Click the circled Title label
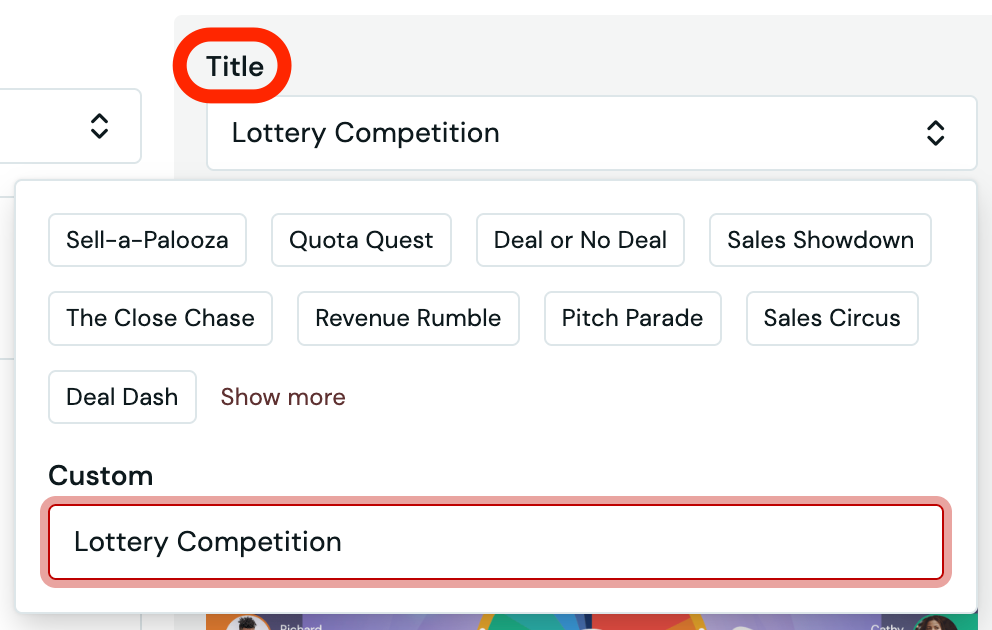Viewport: 992px width, 630px height. (232, 66)
